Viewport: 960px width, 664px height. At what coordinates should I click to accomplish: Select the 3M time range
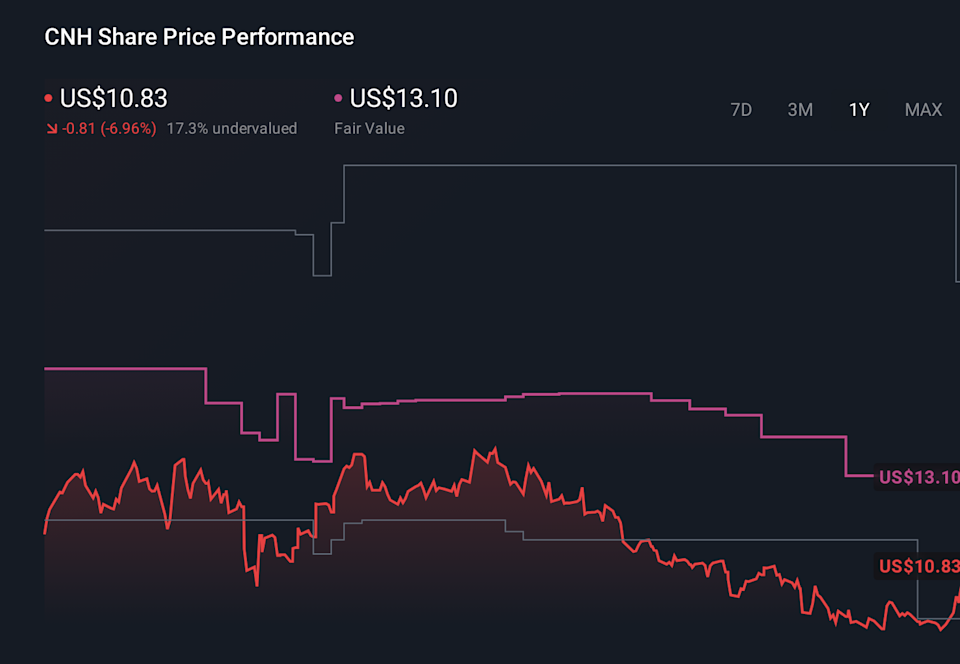click(x=800, y=110)
